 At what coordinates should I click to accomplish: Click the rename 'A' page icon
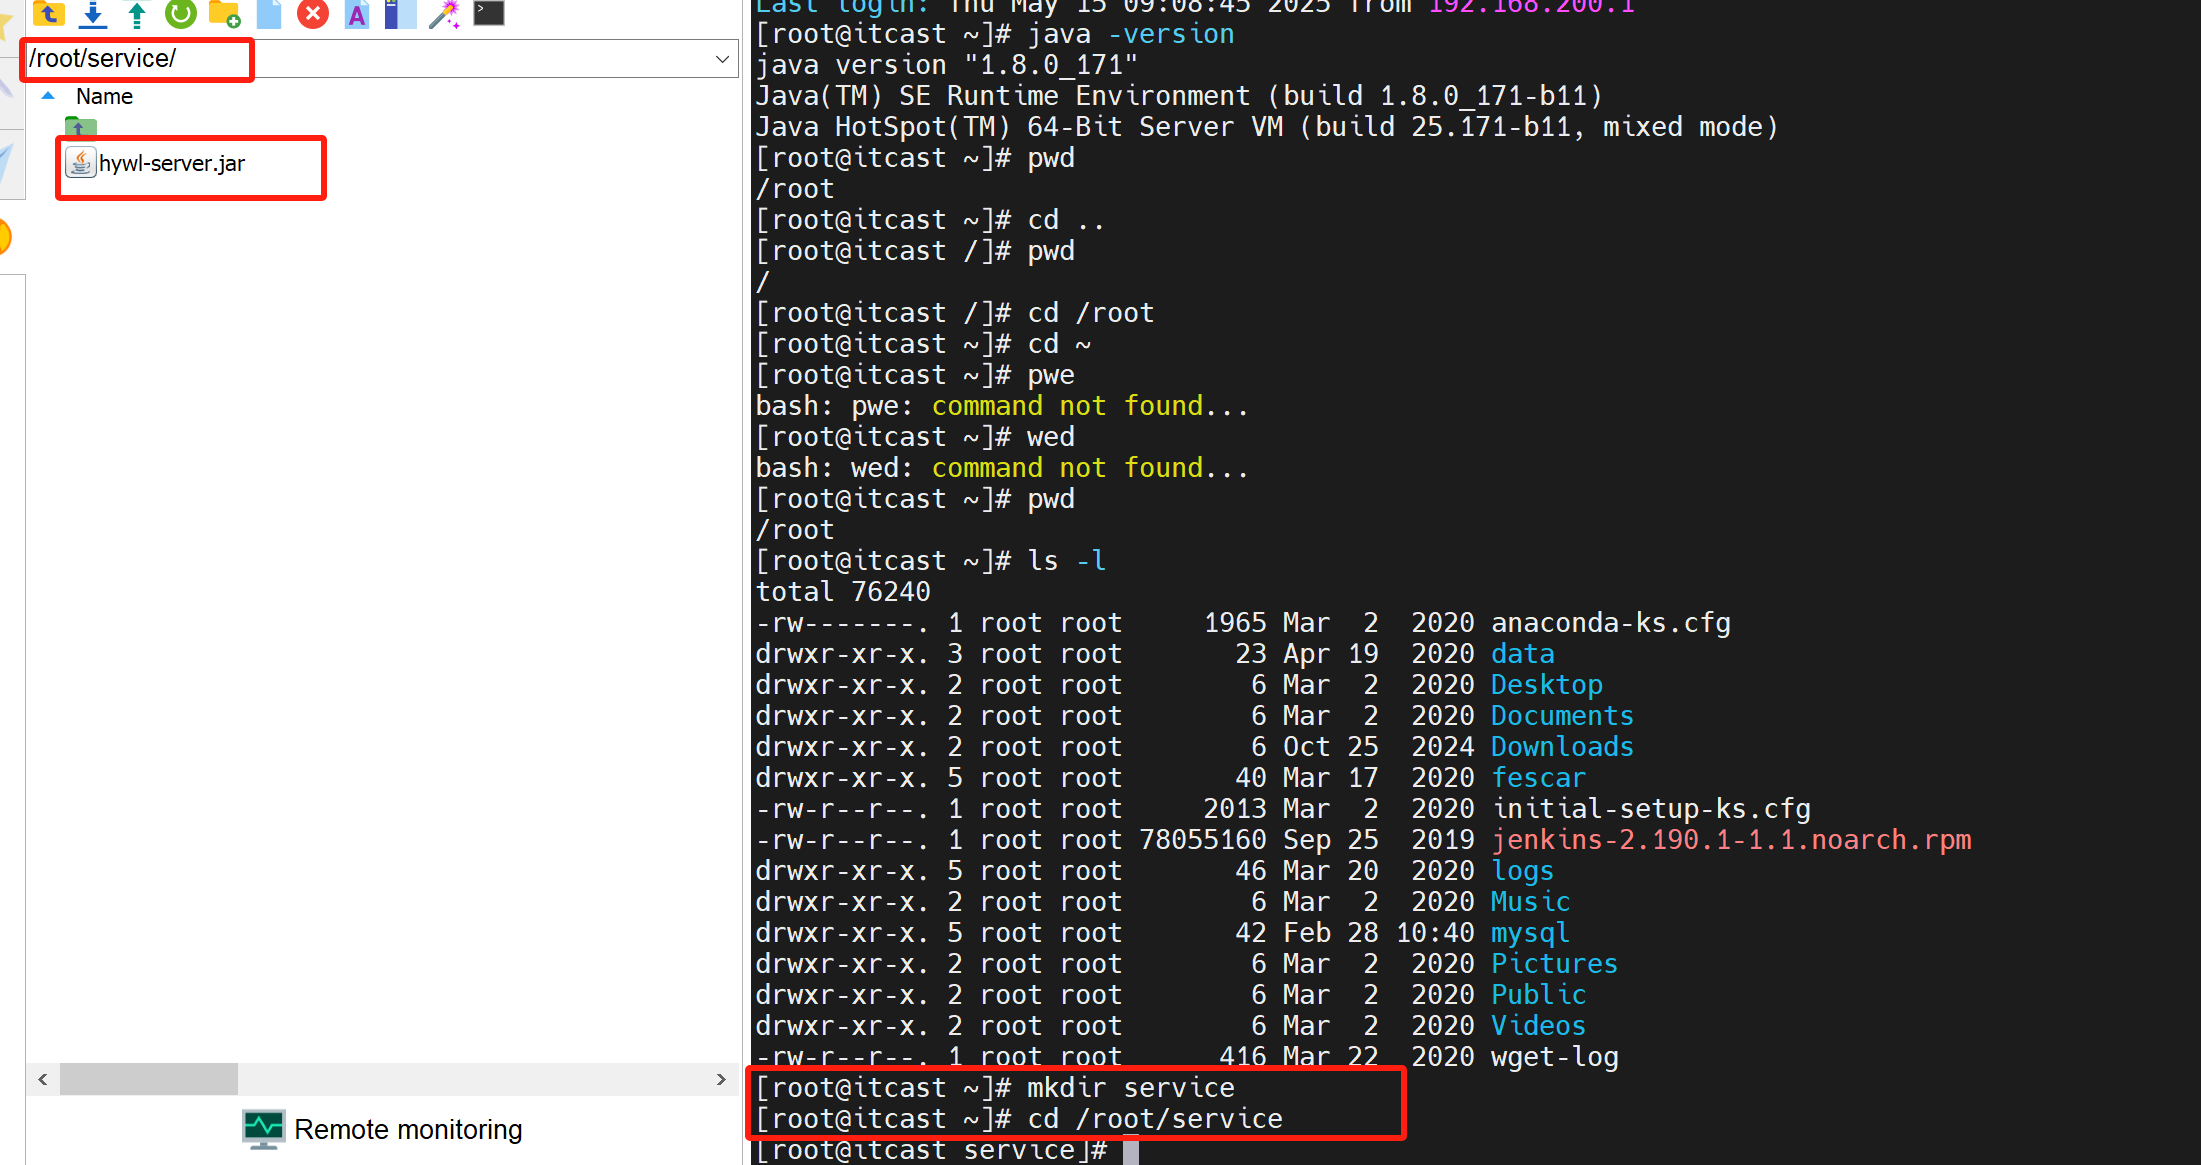357,13
